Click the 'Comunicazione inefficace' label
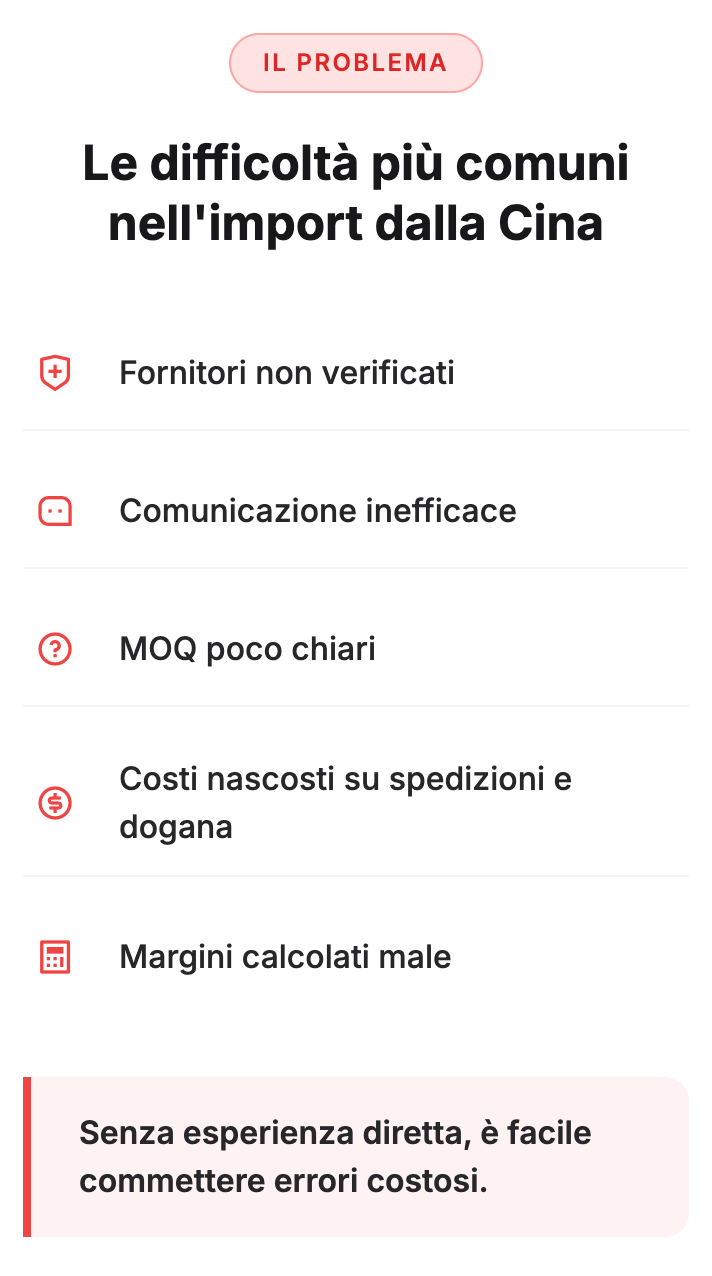The height and width of the screenshot is (1276, 712). tap(318, 511)
